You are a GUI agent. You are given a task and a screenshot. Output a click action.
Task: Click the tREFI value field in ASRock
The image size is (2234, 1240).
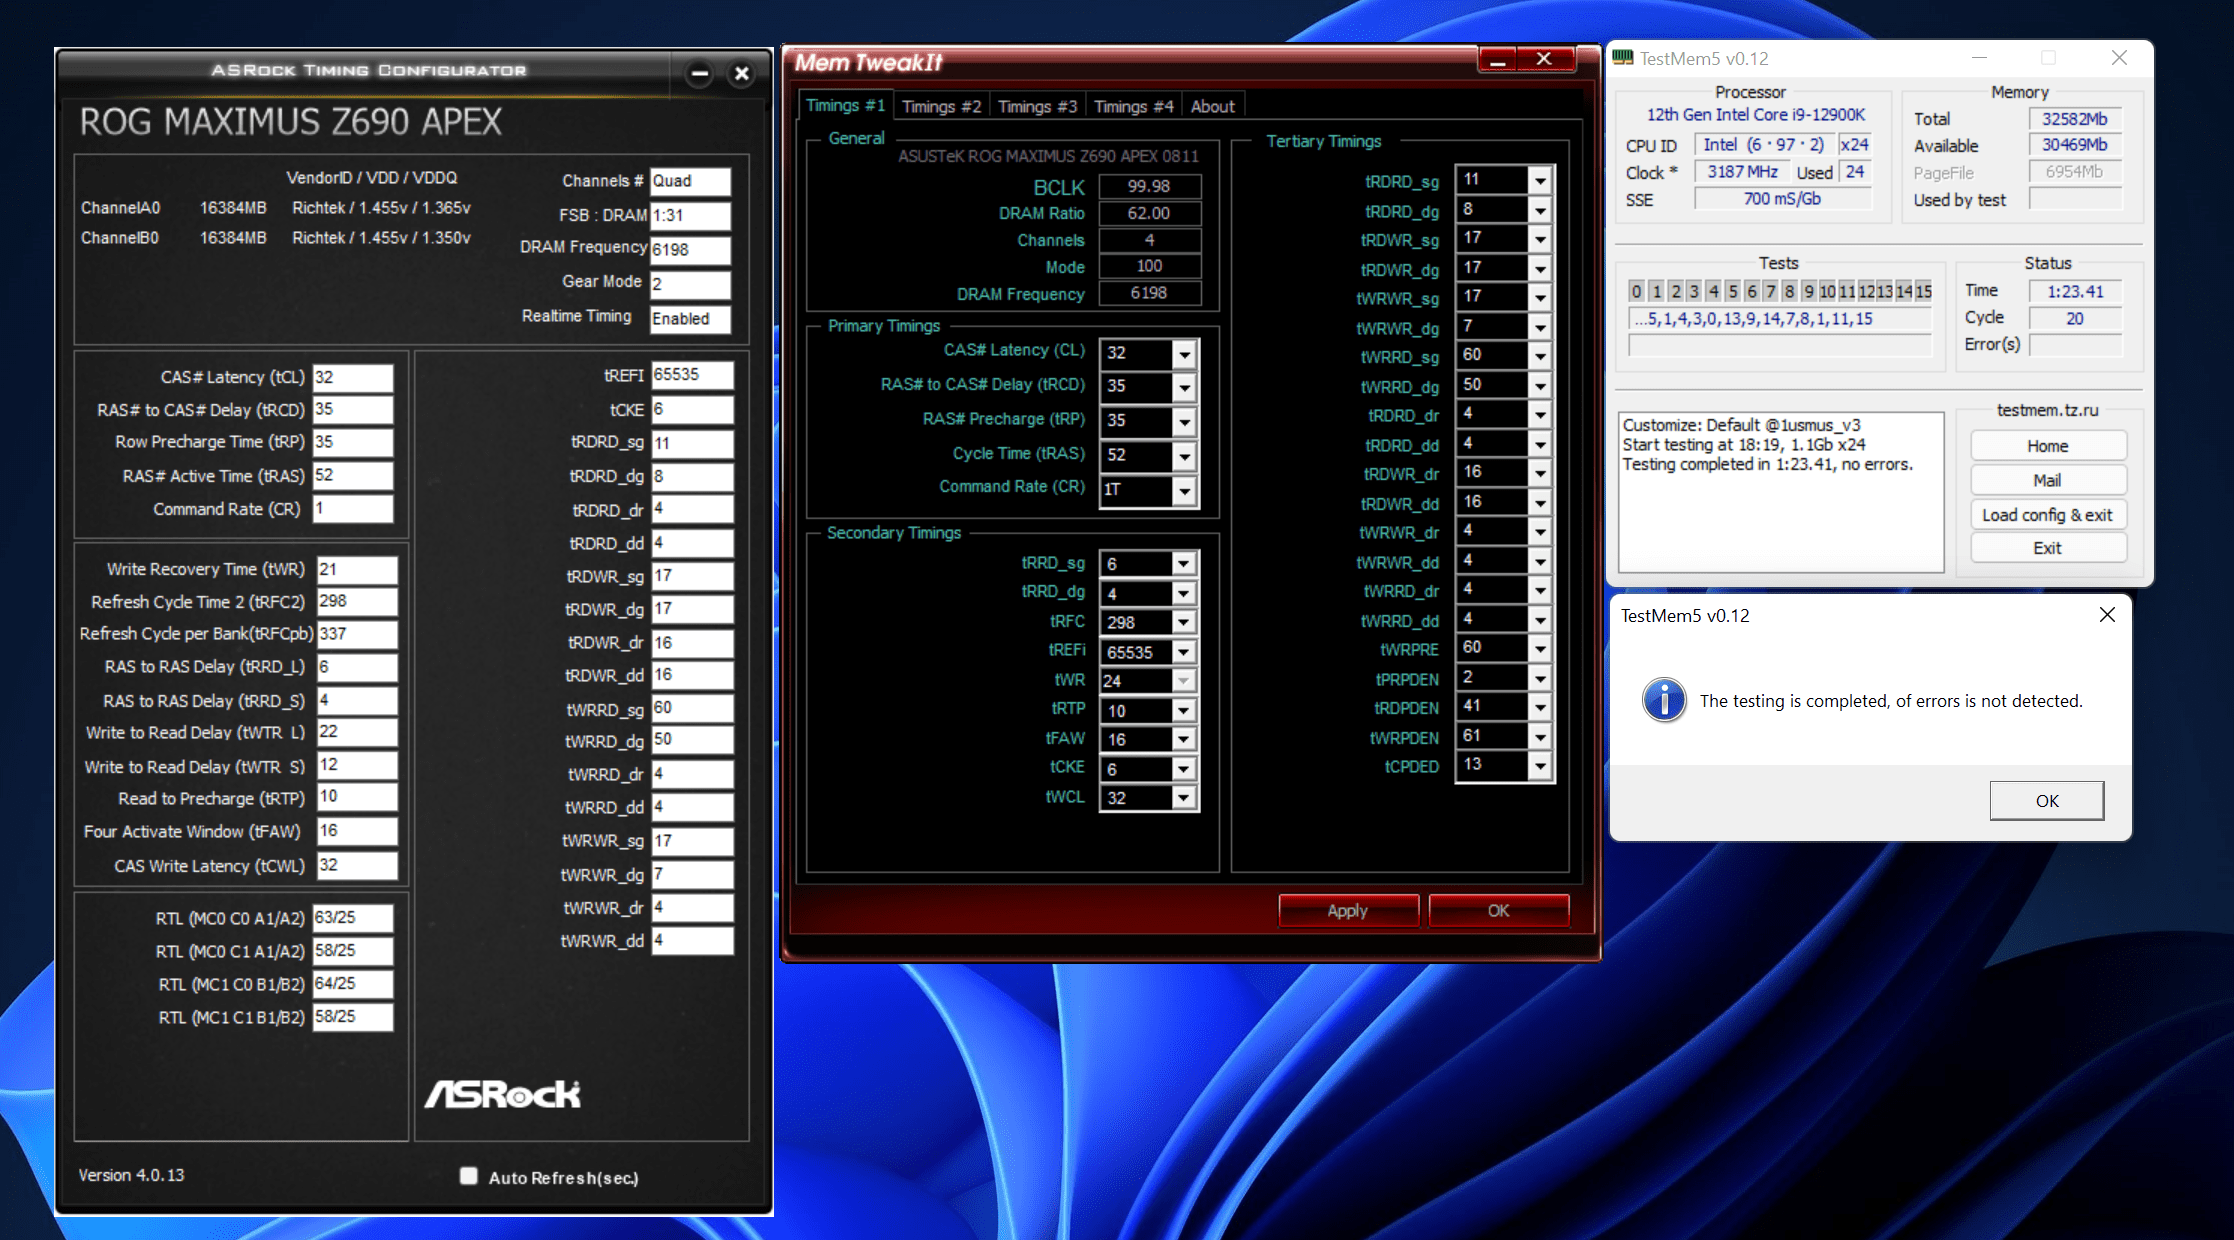pyautogui.click(x=691, y=375)
